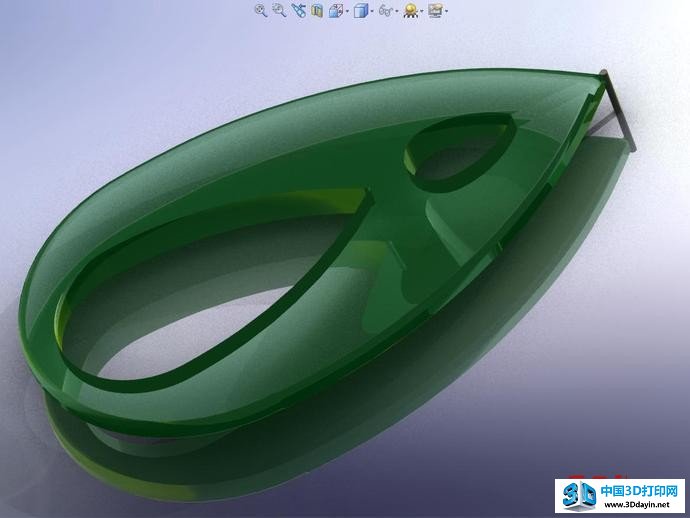Click the Zoom to Fit icon

pos(261,10)
